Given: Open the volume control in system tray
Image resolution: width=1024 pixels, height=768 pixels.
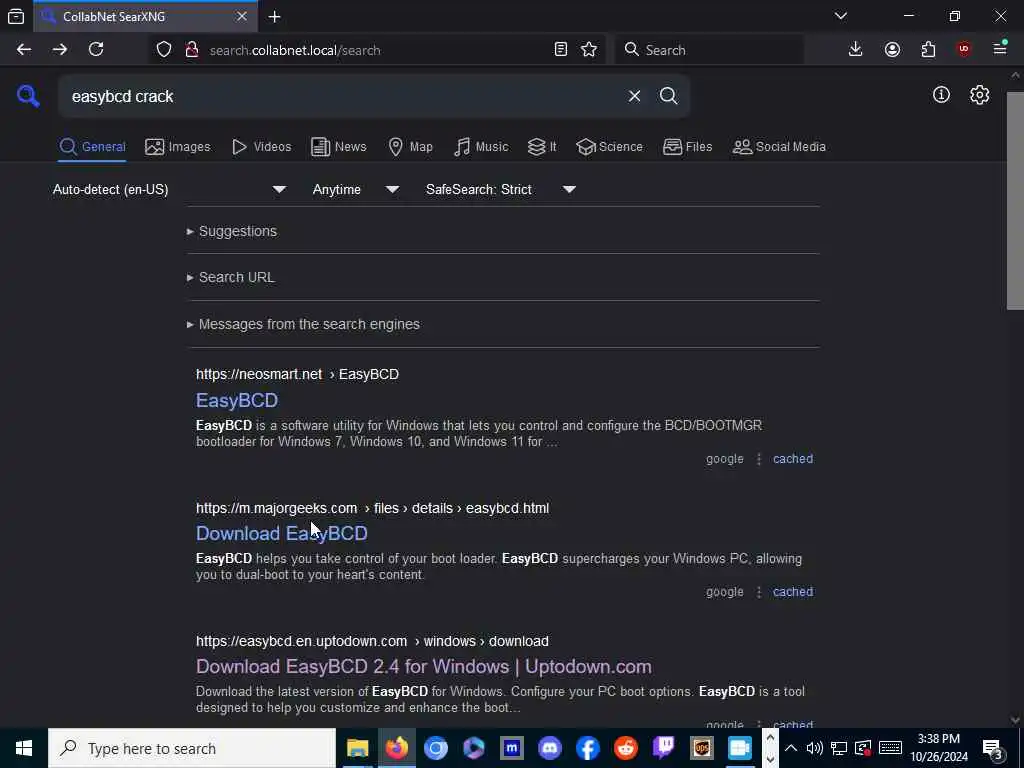Looking at the screenshot, I should pos(814,748).
